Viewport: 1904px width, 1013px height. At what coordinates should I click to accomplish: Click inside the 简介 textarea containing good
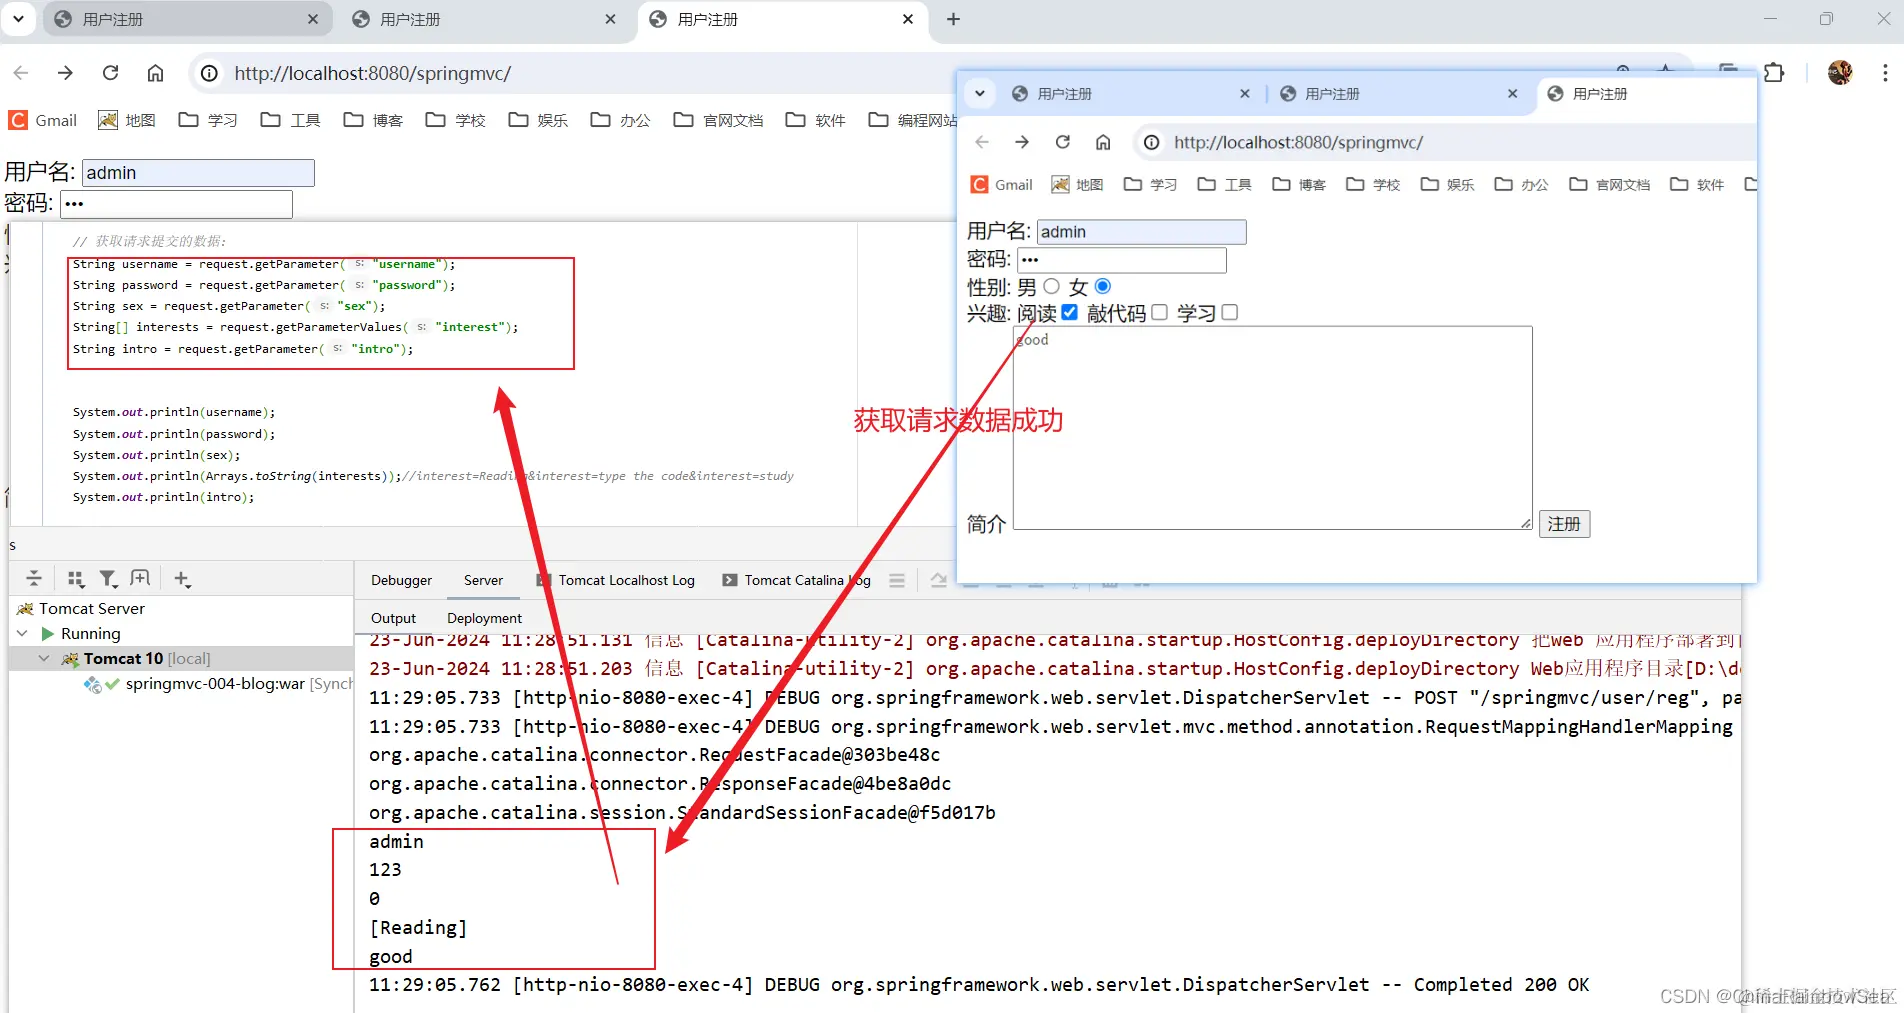[x=1272, y=427]
